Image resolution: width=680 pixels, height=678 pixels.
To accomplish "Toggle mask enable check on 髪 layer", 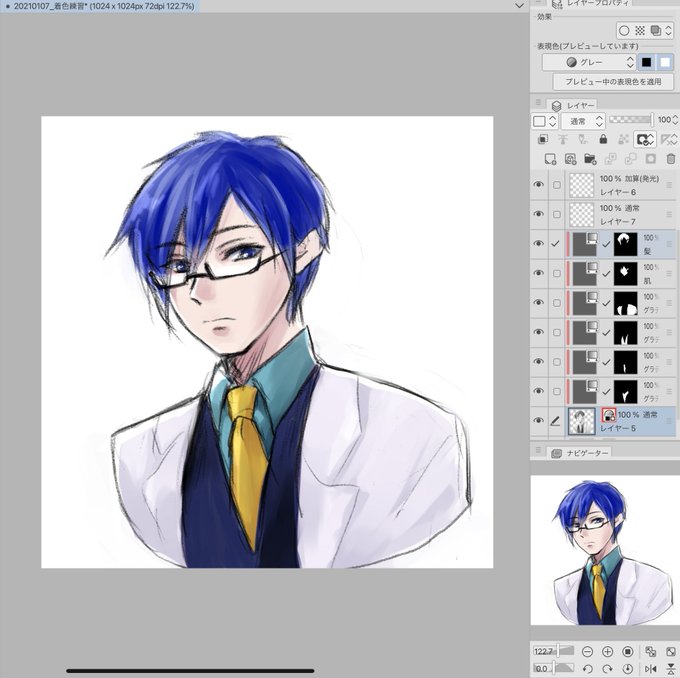I will (606, 245).
